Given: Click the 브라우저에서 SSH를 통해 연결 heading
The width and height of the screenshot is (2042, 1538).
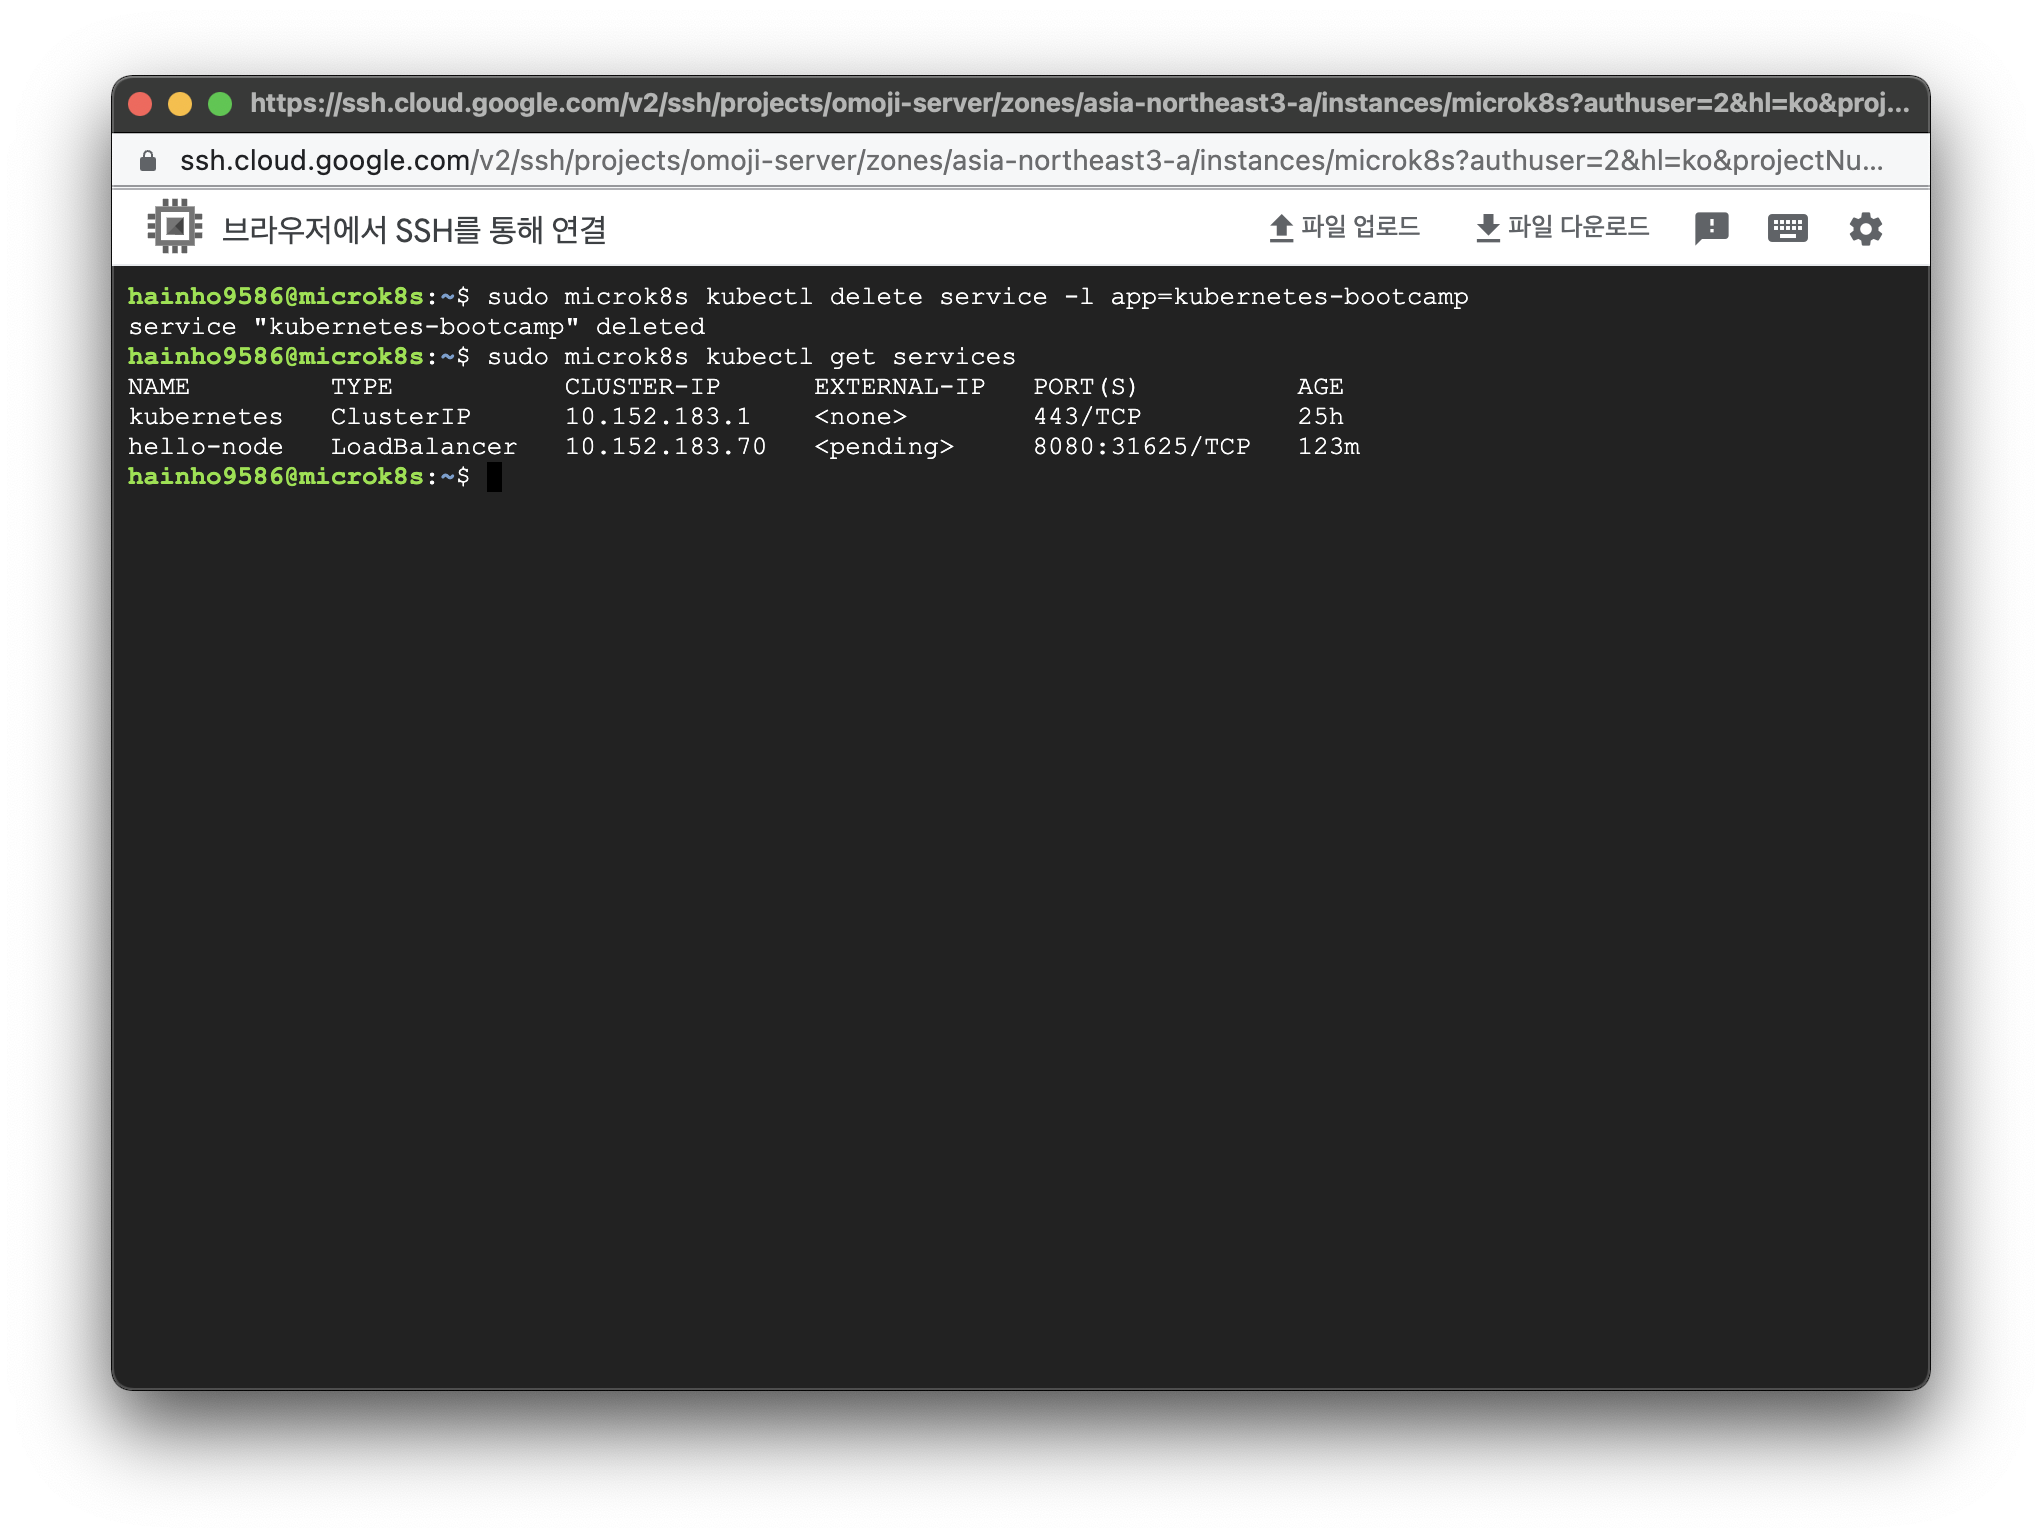Looking at the screenshot, I should click(414, 230).
